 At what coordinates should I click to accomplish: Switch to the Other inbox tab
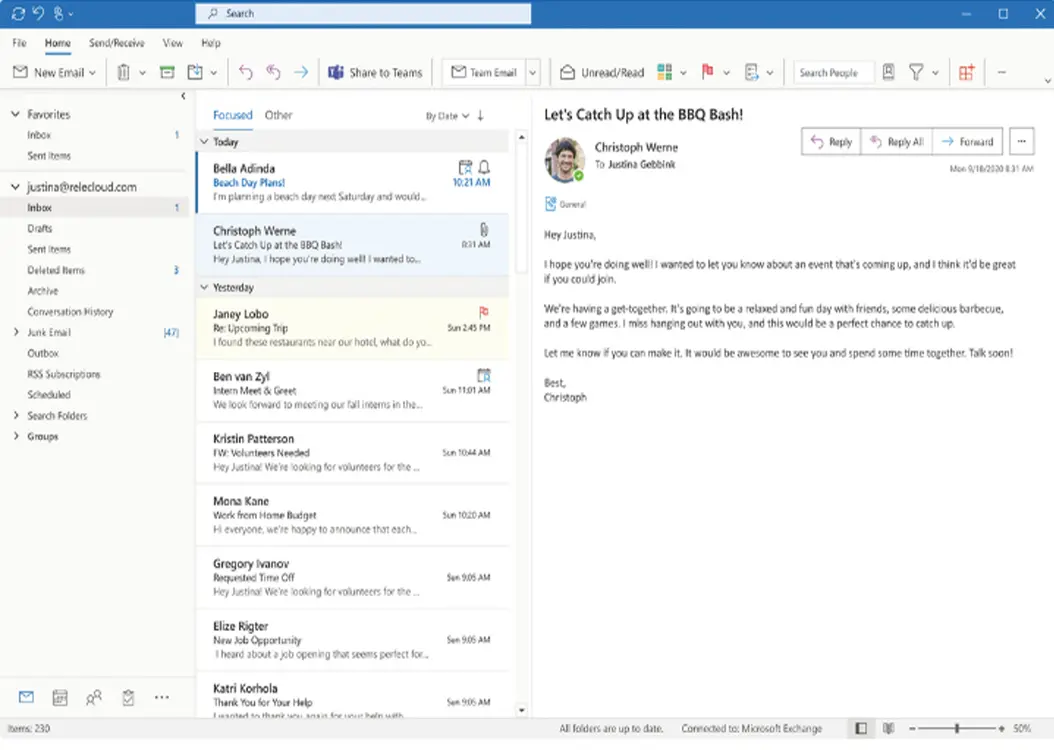point(278,115)
